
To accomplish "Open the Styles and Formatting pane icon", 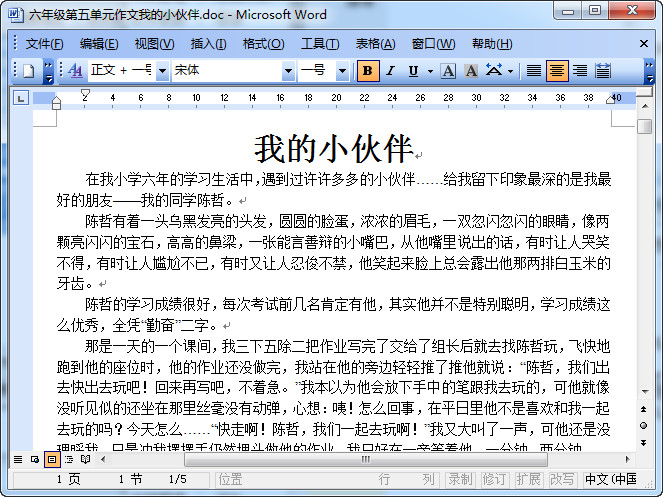I will point(75,71).
